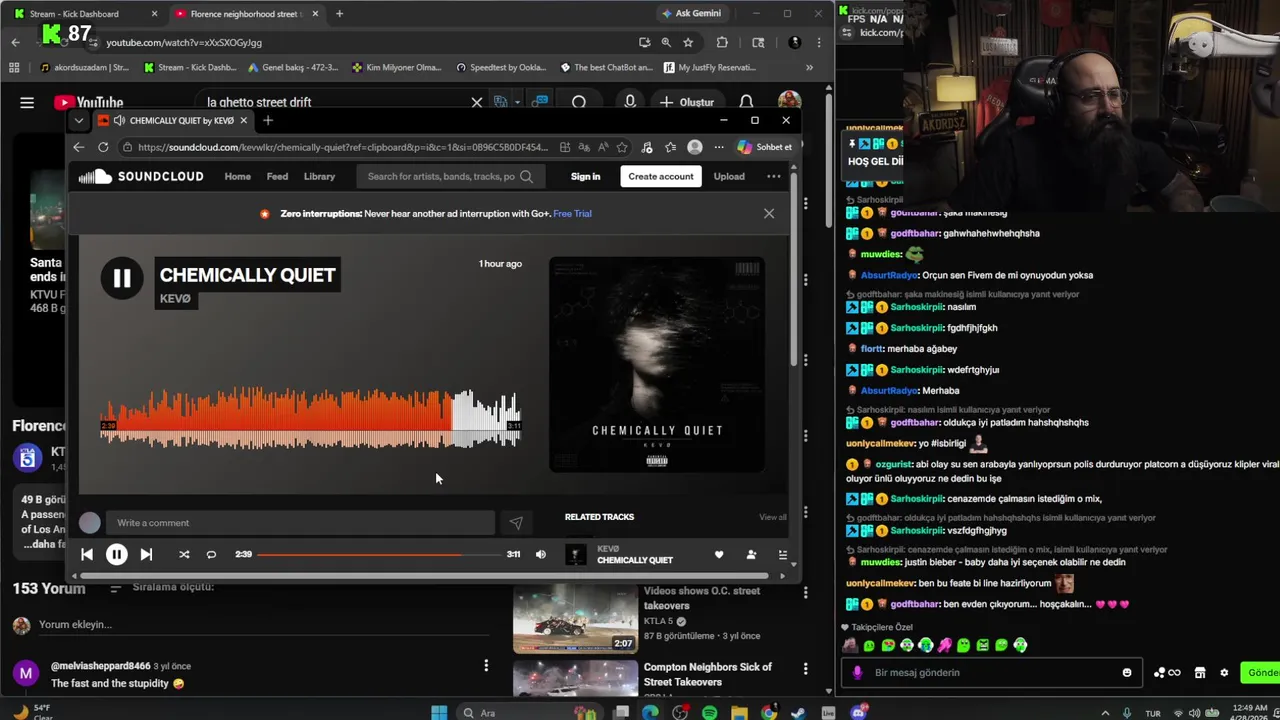Open the YouTube Sıralama ölçütü sort dropdown
Viewport: 1280px width, 720px height.
pyautogui.click(x=163, y=587)
